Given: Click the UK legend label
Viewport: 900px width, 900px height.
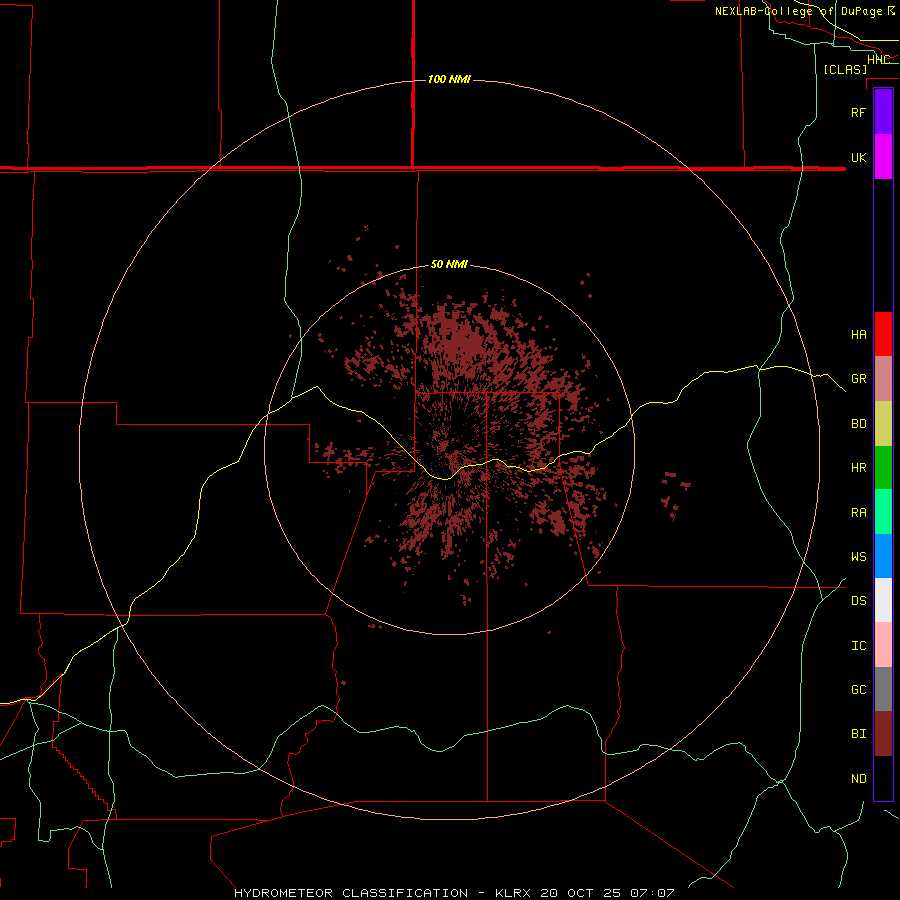Looking at the screenshot, I should [x=858, y=157].
